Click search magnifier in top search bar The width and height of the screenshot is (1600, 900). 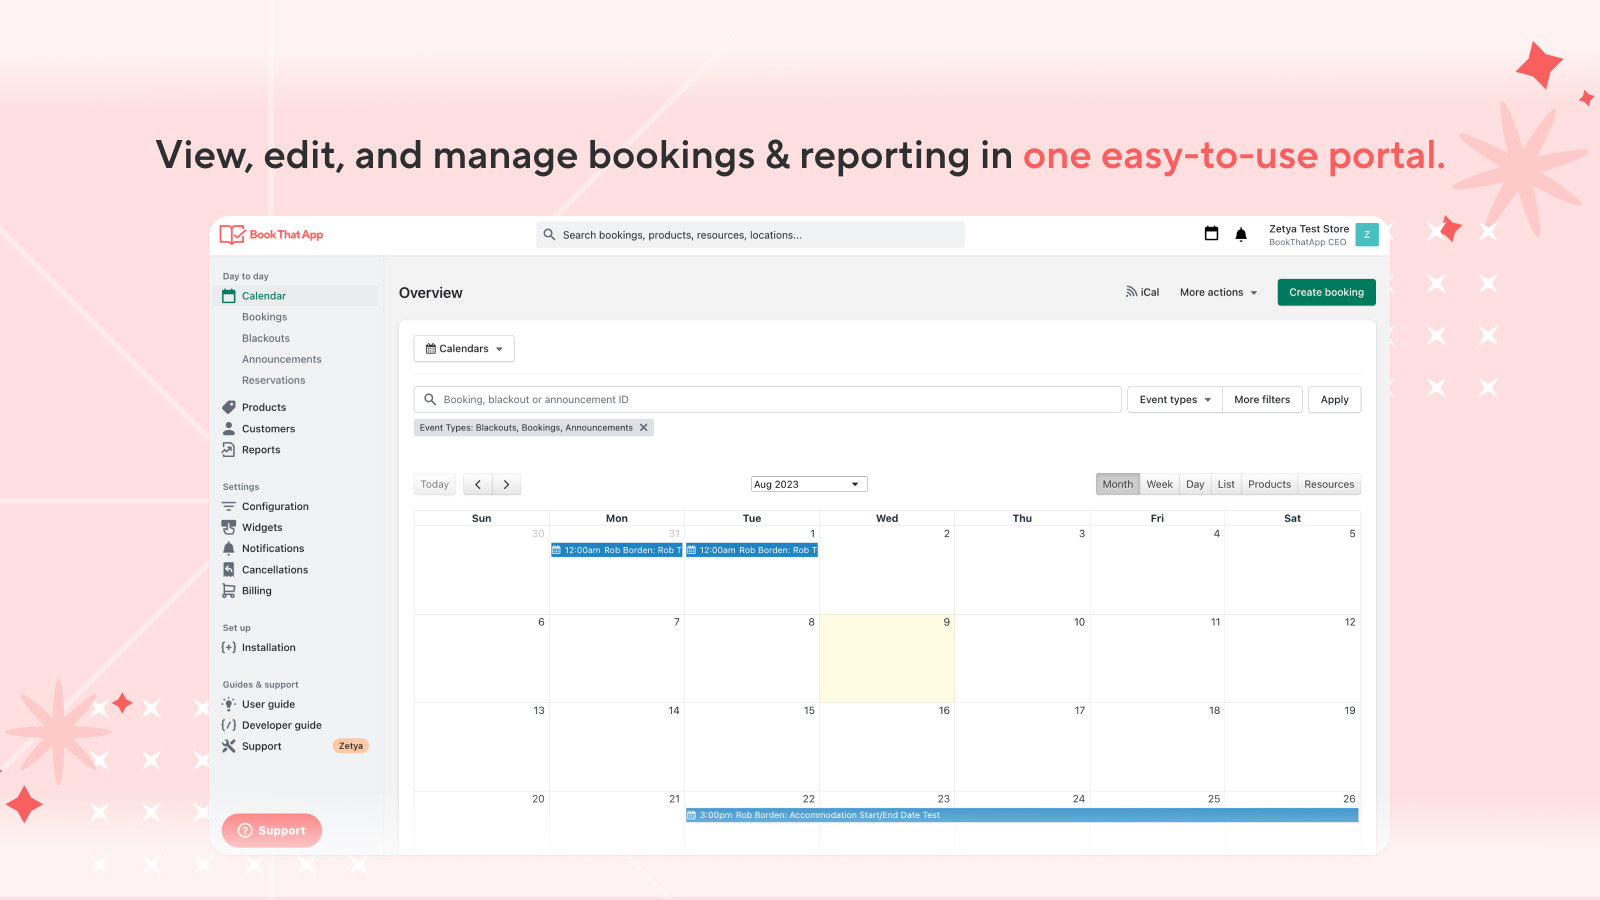click(549, 235)
